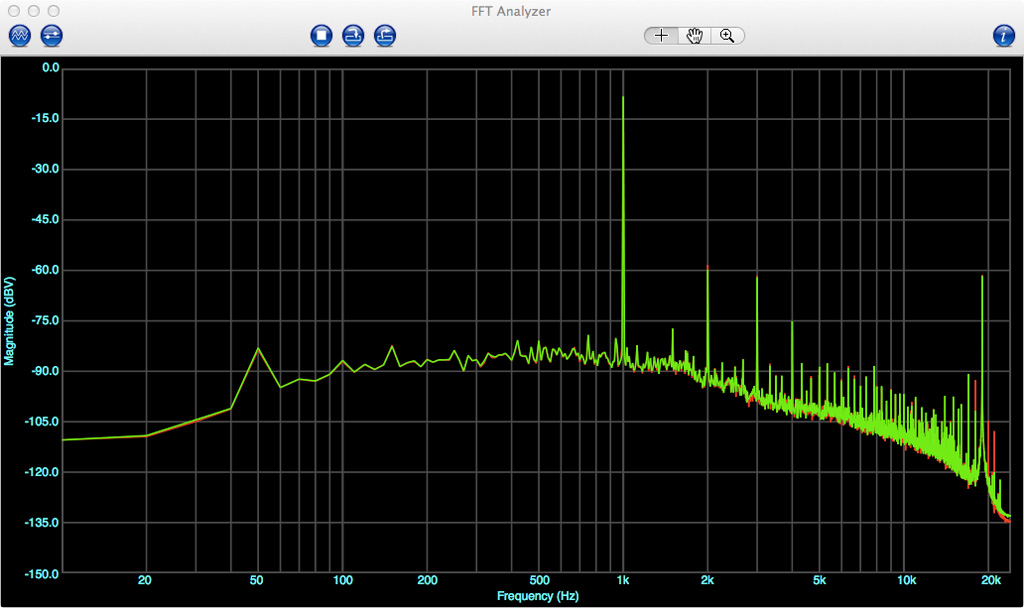Open the blue info inspector button

coord(1004,36)
